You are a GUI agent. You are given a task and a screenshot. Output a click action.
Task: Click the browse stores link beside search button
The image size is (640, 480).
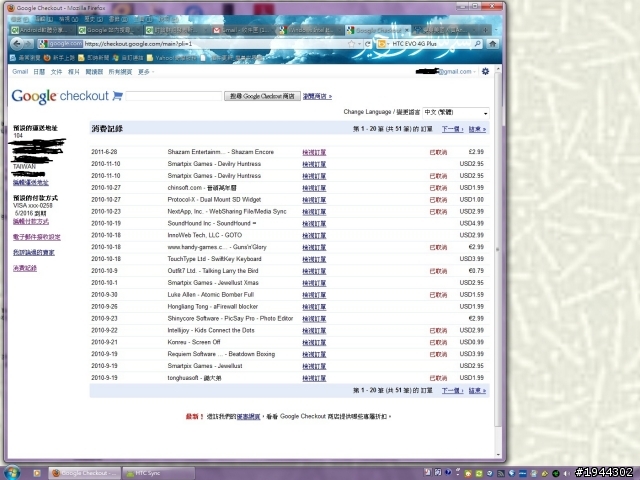(317, 96)
